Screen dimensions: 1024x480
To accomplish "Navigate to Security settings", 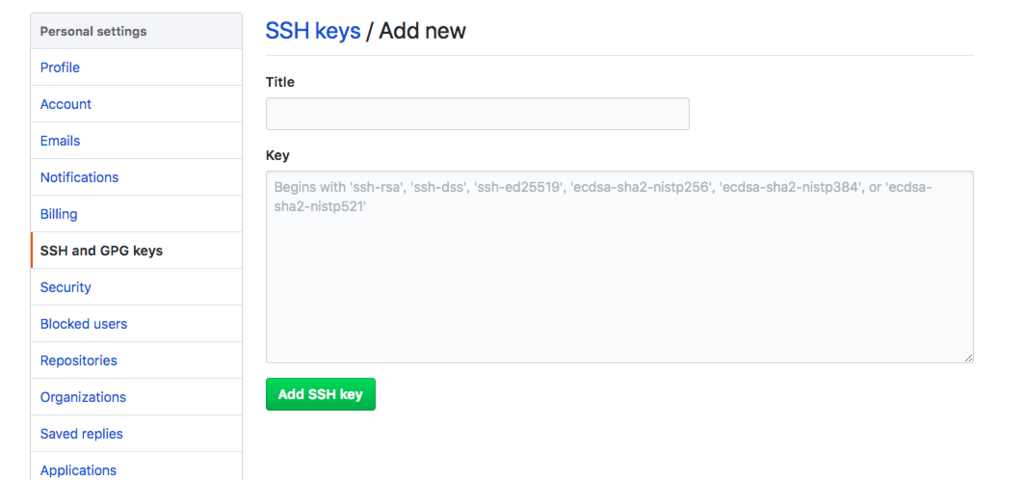I will (x=66, y=287).
